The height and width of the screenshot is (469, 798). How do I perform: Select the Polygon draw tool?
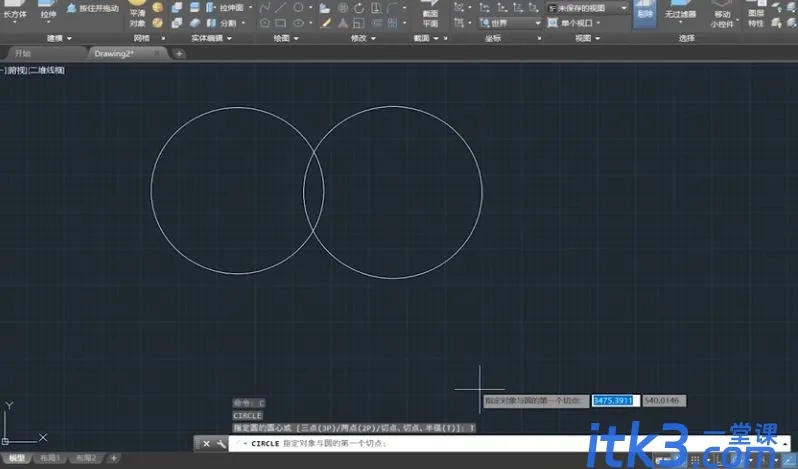pos(265,23)
